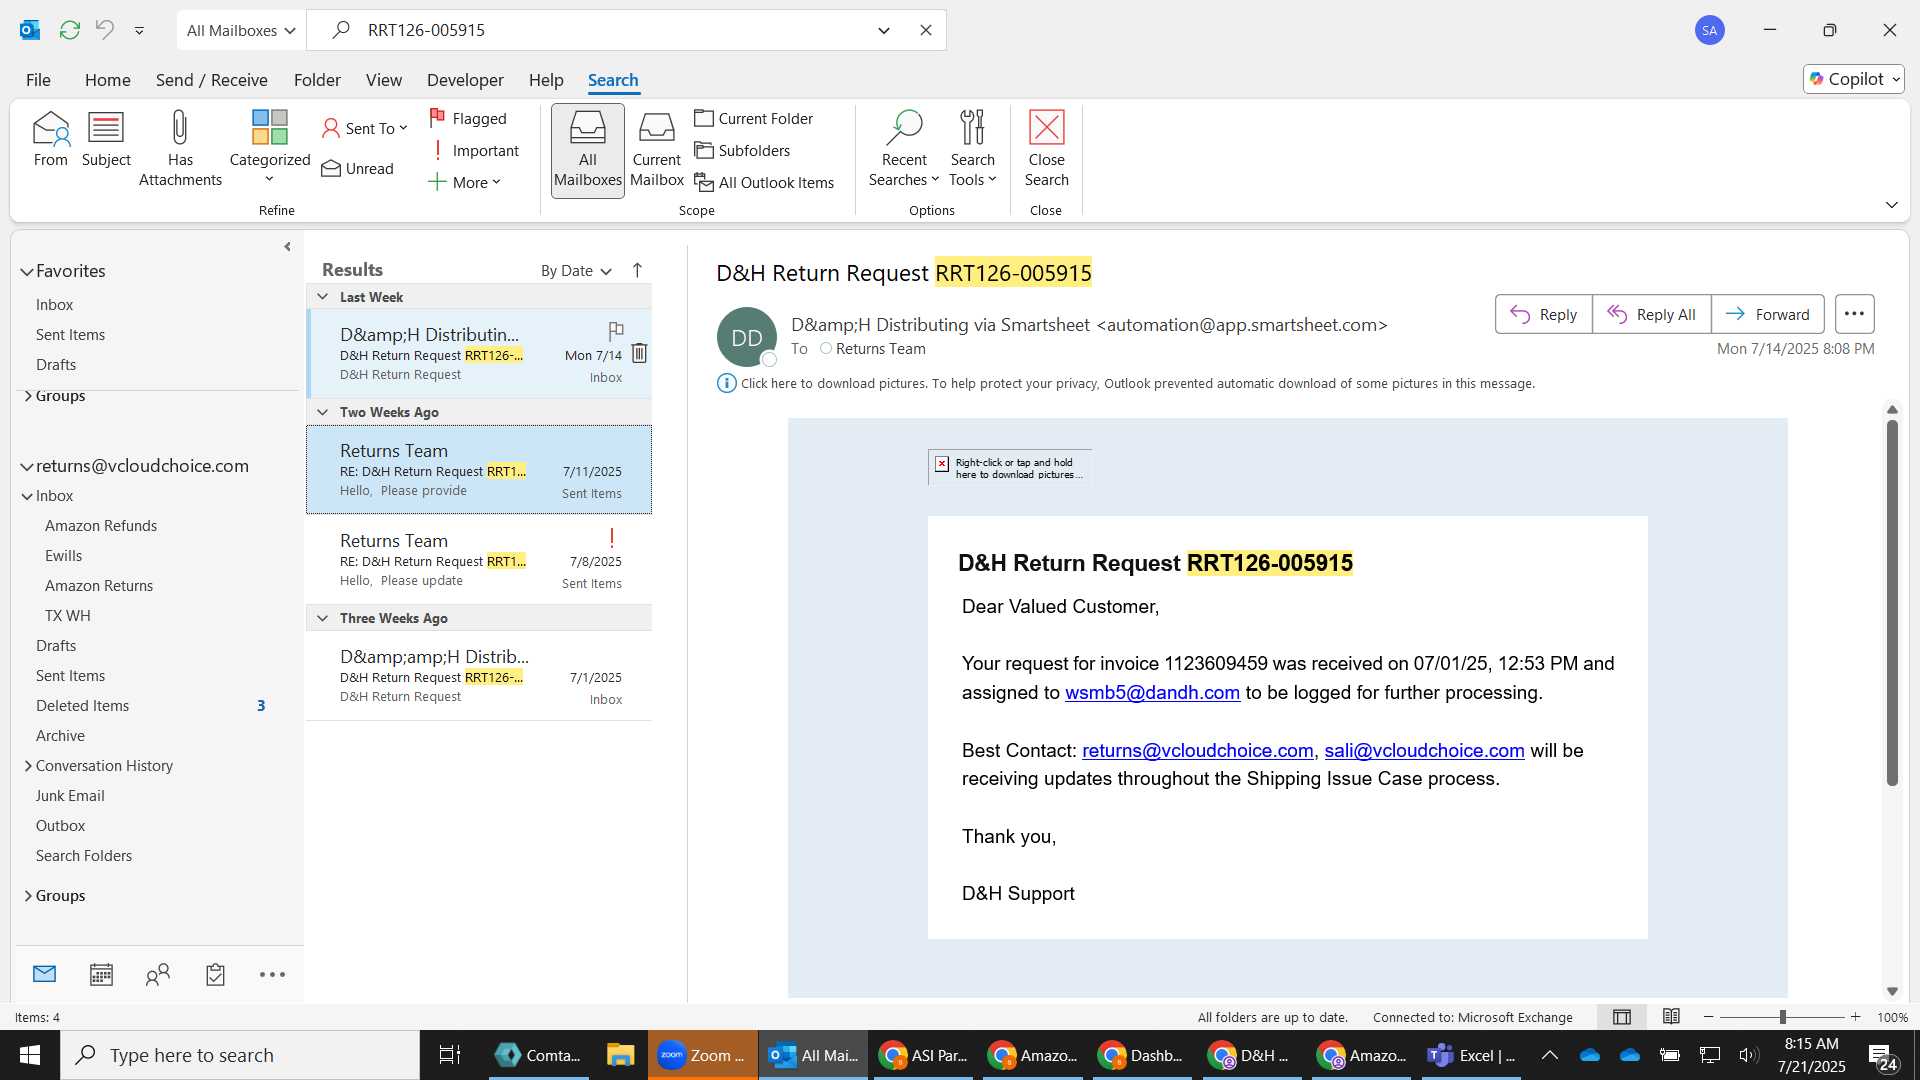The height and width of the screenshot is (1080, 1920).
Task: Filter results by Flagged
Action: point(468,118)
